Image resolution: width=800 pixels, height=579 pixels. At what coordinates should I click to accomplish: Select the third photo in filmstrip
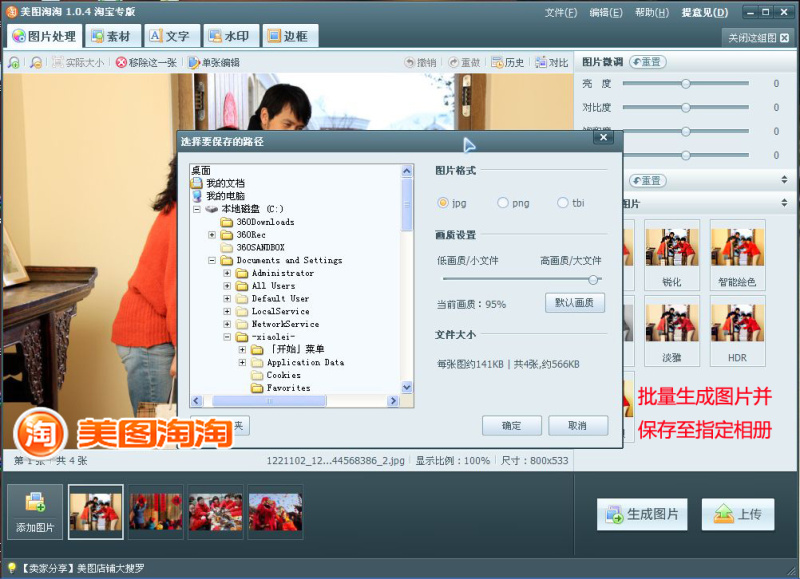point(215,512)
